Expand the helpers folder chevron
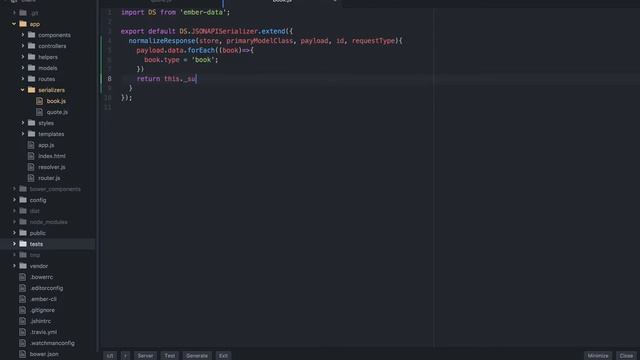 coord(23,57)
